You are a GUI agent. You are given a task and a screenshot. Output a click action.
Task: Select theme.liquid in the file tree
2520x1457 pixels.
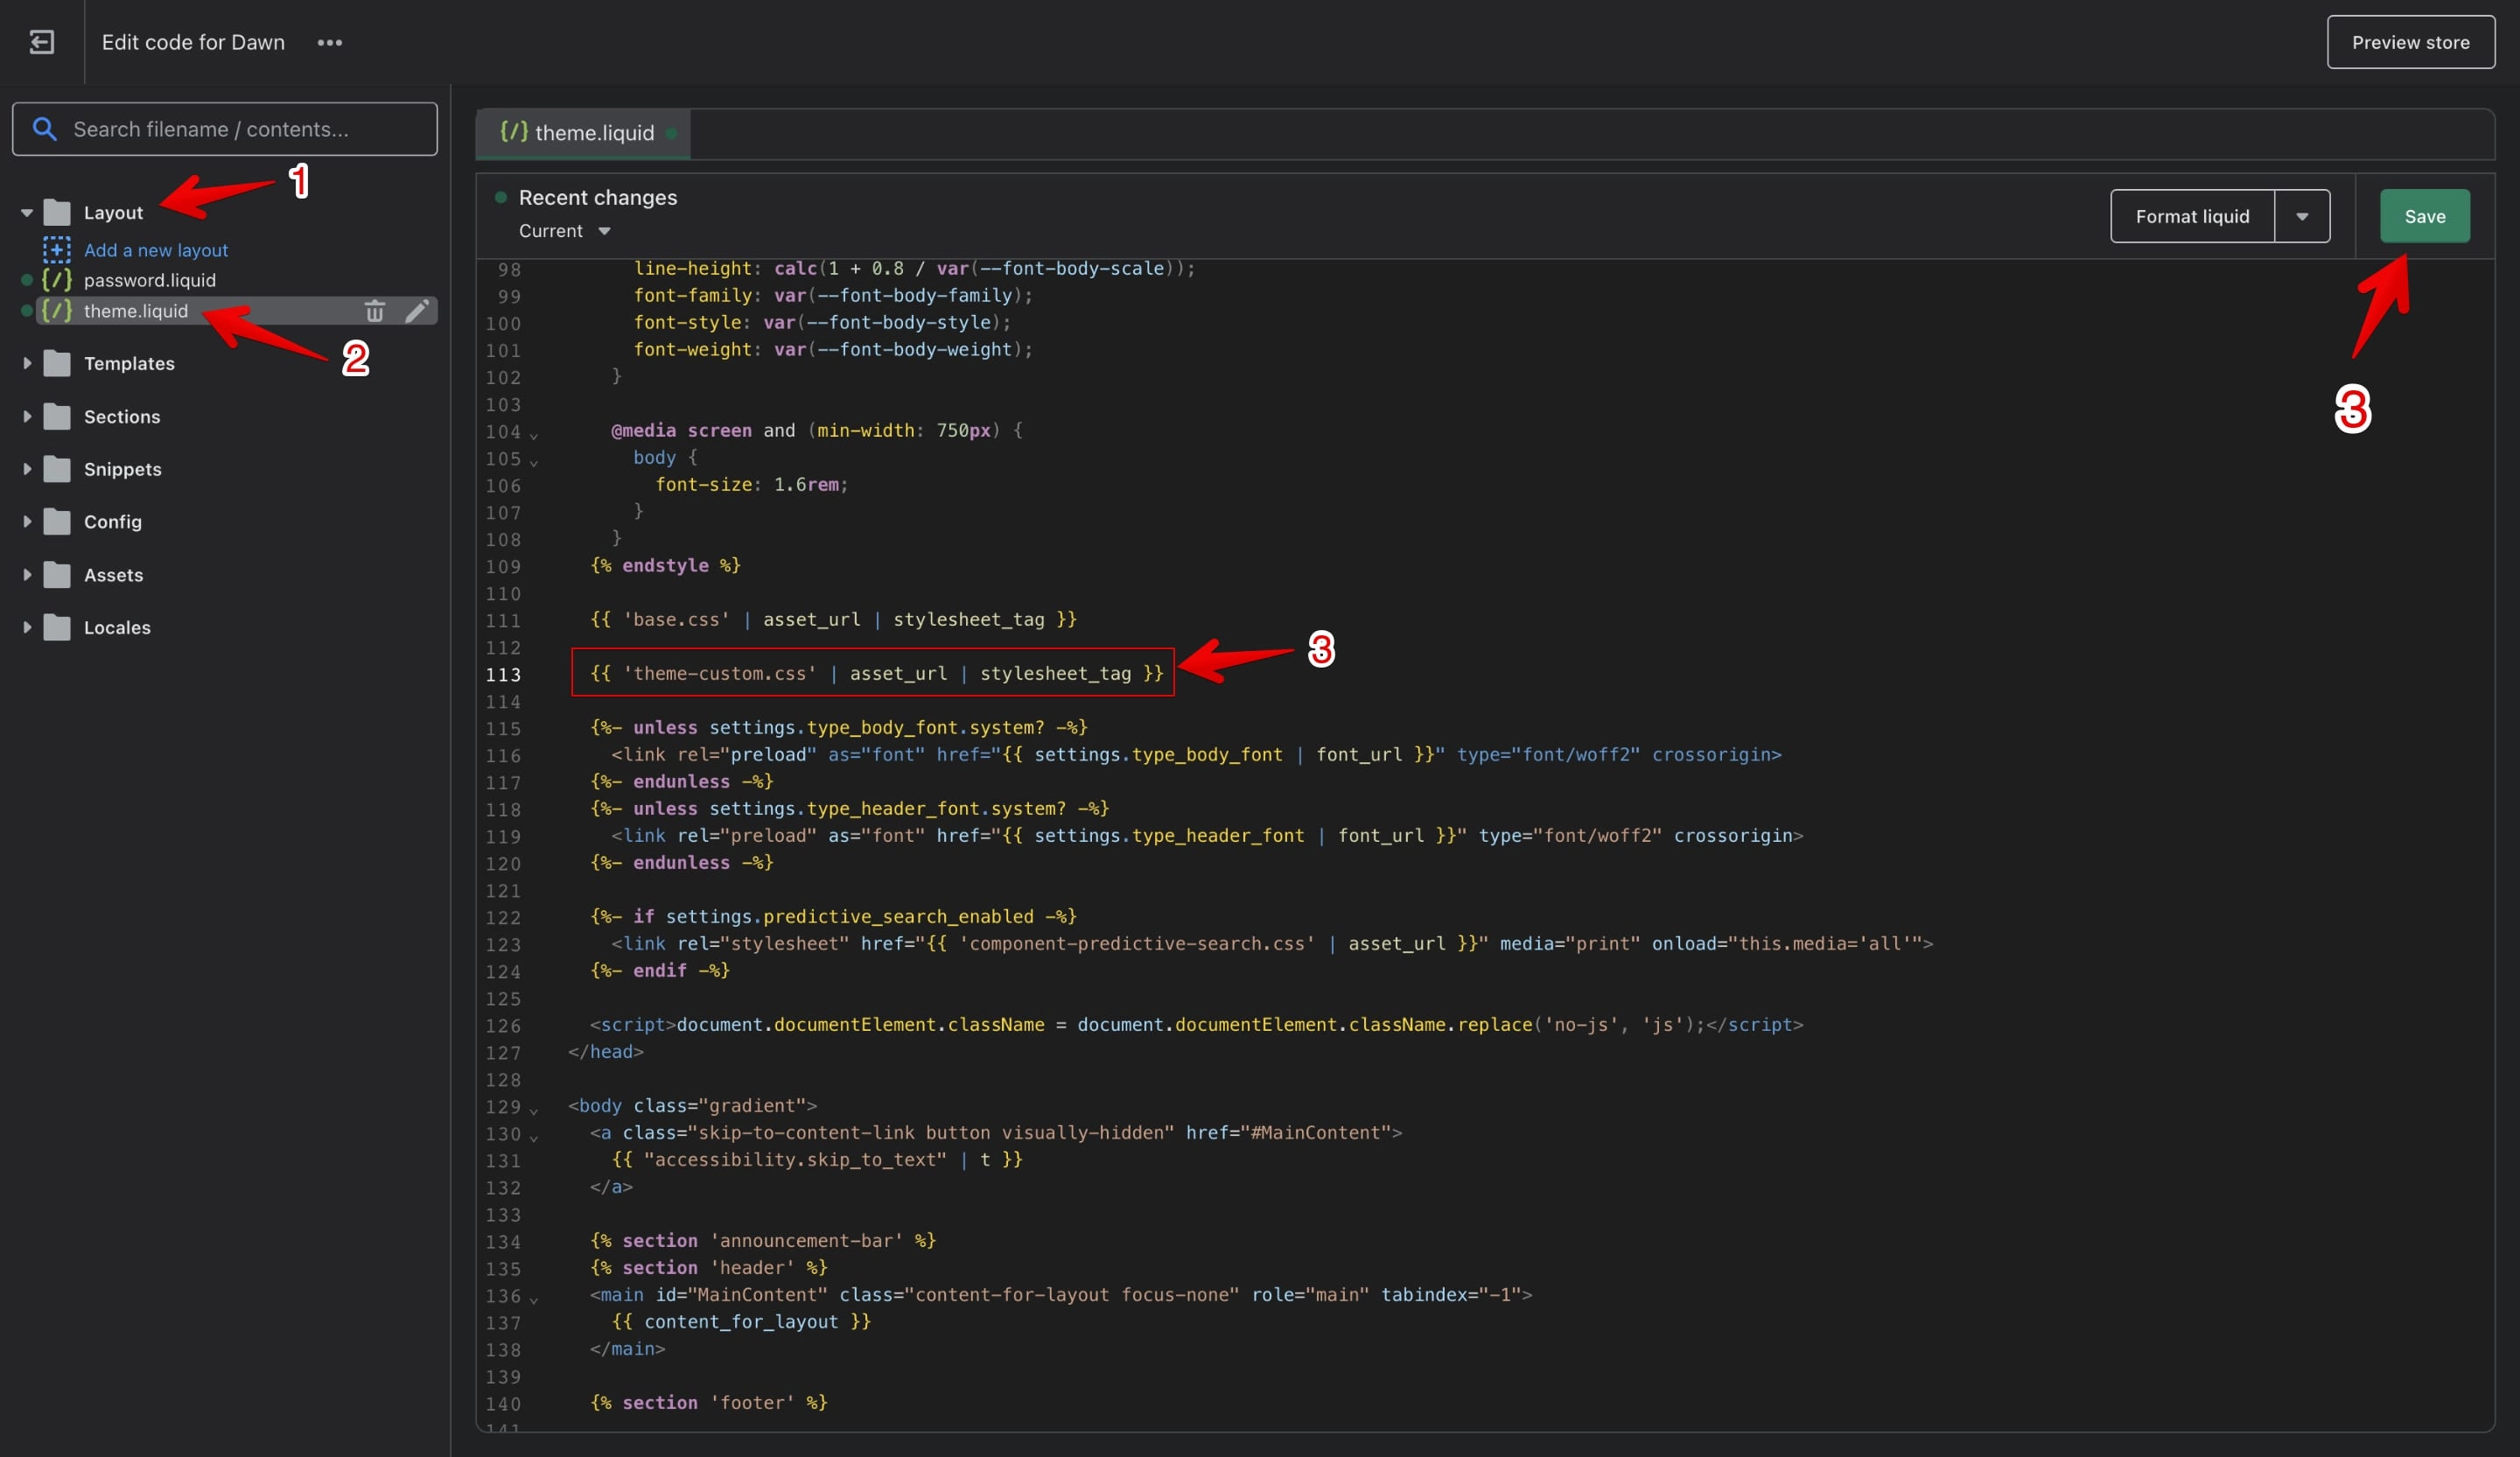136,311
